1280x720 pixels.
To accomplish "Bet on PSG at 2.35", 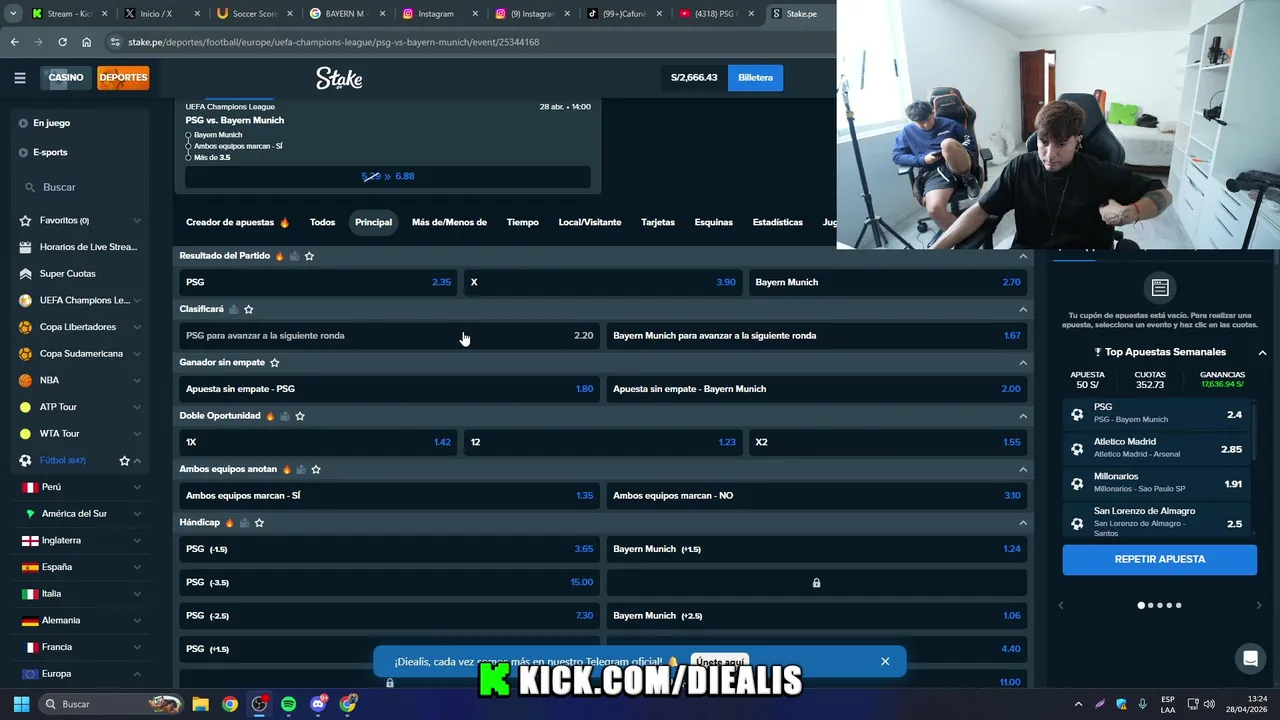I will pyautogui.click(x=318, y=282).
